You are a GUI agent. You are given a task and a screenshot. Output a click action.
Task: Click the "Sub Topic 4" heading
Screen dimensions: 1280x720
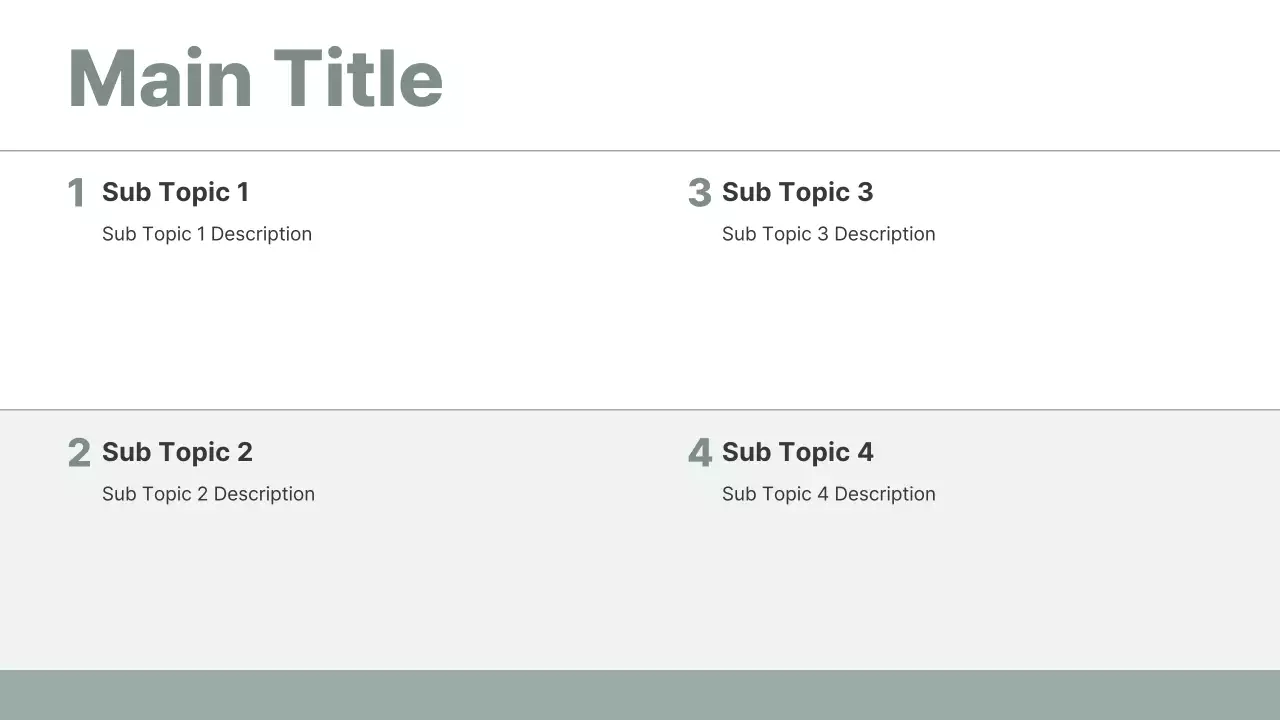pos(797,452)
